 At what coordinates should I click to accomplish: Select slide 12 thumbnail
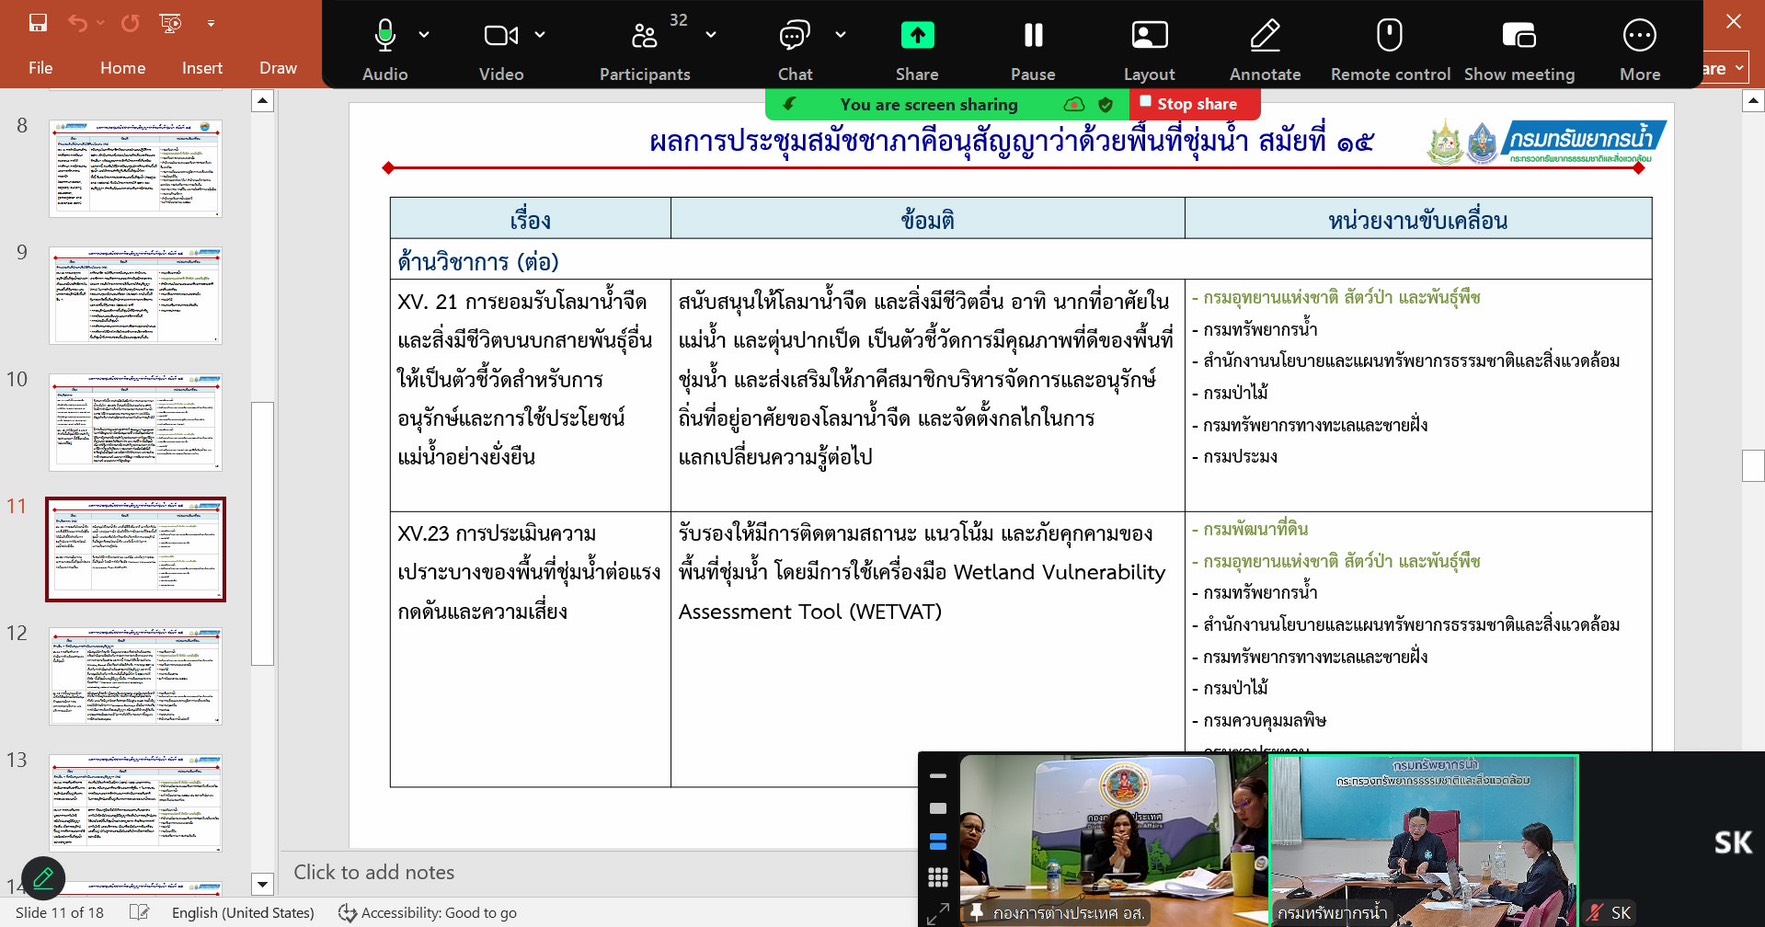[x=136, y=676]
